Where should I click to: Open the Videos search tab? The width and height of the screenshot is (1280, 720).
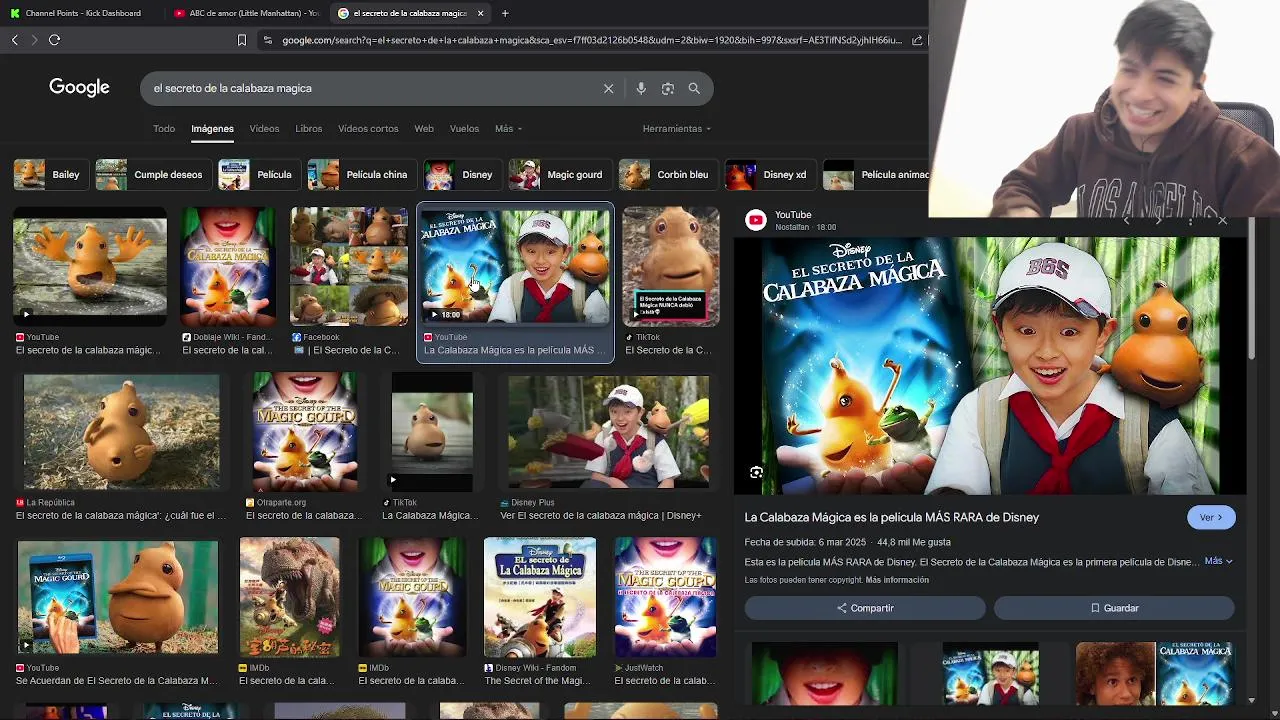point(264,129)
